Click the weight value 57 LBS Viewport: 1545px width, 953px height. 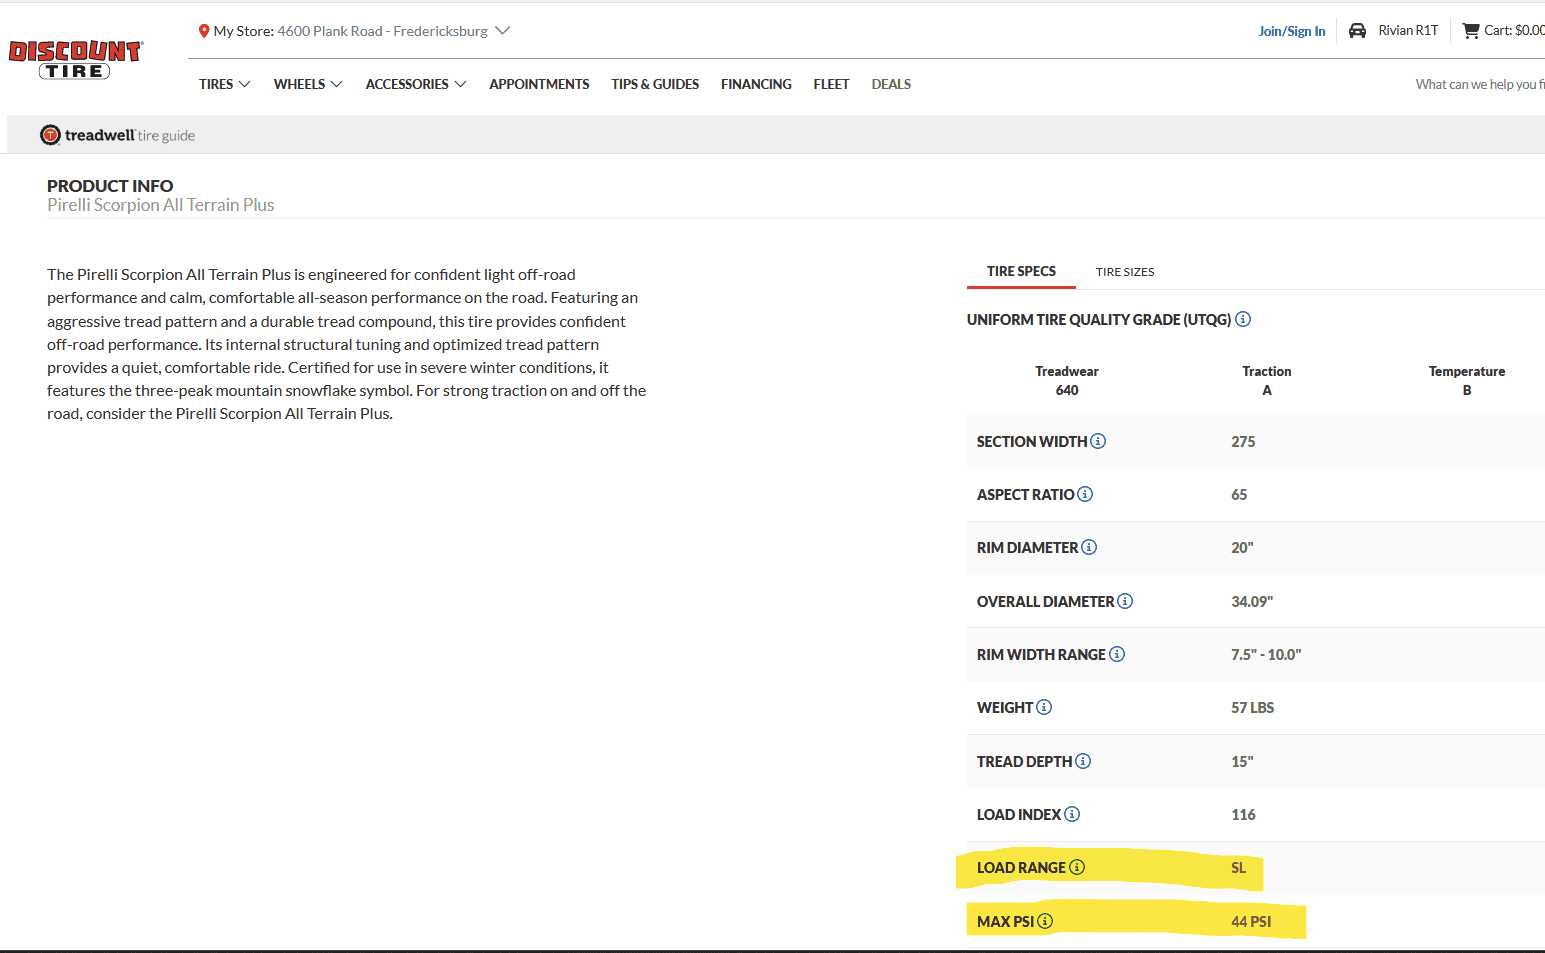1252,707
